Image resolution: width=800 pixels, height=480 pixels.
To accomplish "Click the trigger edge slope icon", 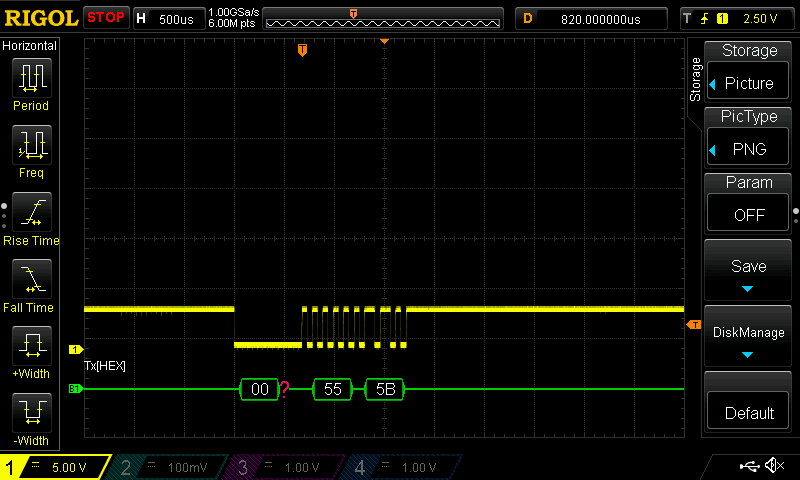I will [x=705, y=19].
